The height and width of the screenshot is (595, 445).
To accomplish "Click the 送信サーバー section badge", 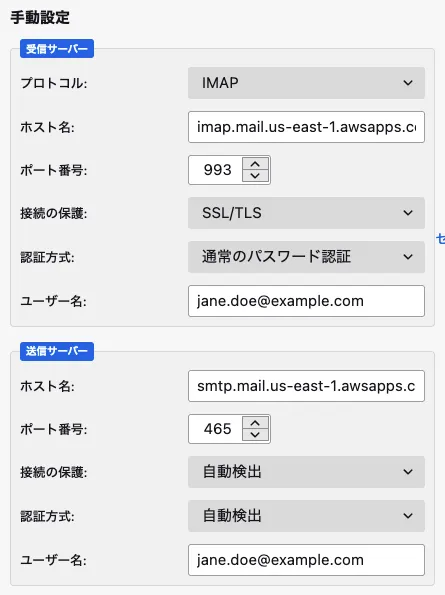I will click(x=57, y=351).
